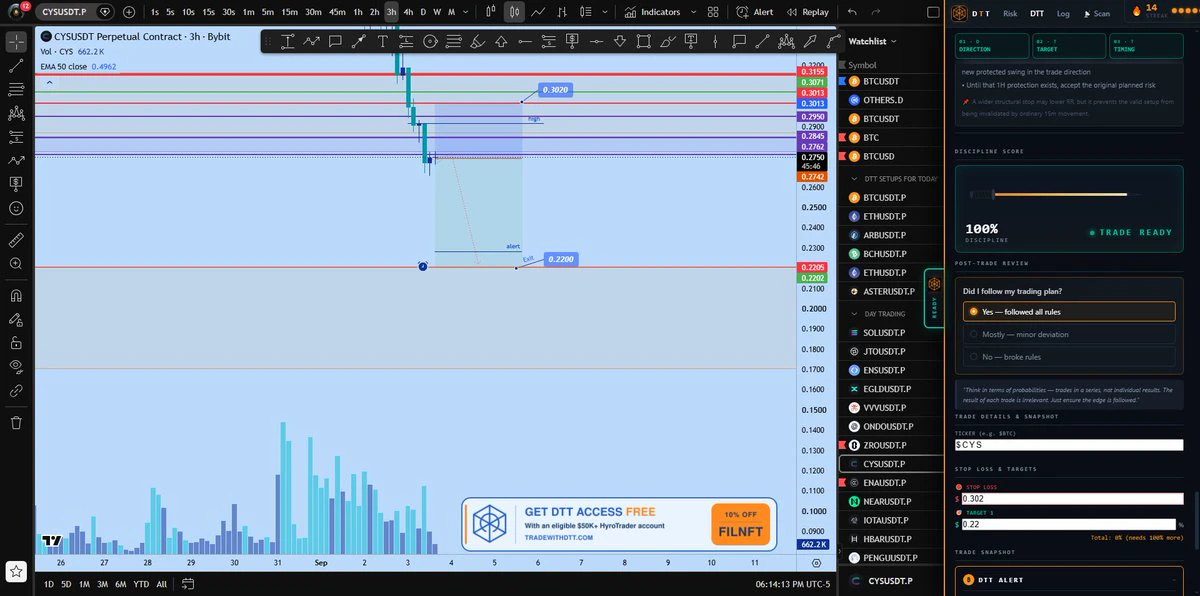Switch to 4h timeframe
The width and height of the screenshot is (1200, 596).
(408, 12)
